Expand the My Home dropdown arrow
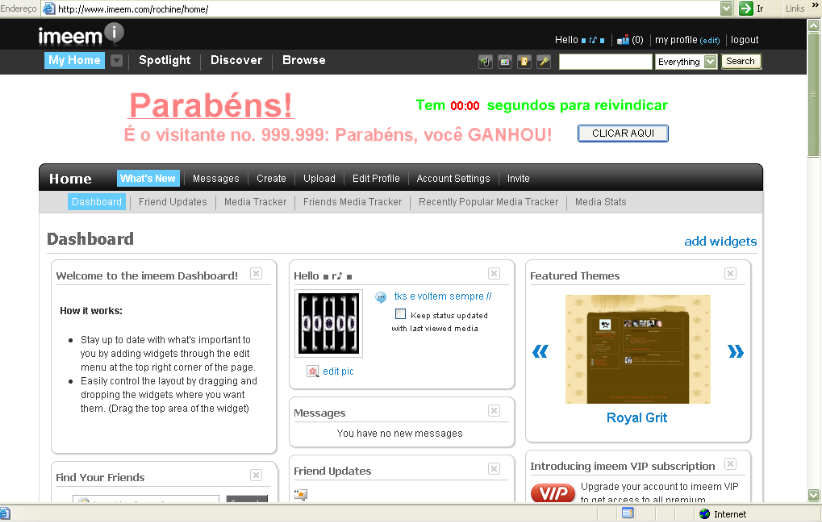Viewport: 822px width, 522px height. [x=117, y=61]
